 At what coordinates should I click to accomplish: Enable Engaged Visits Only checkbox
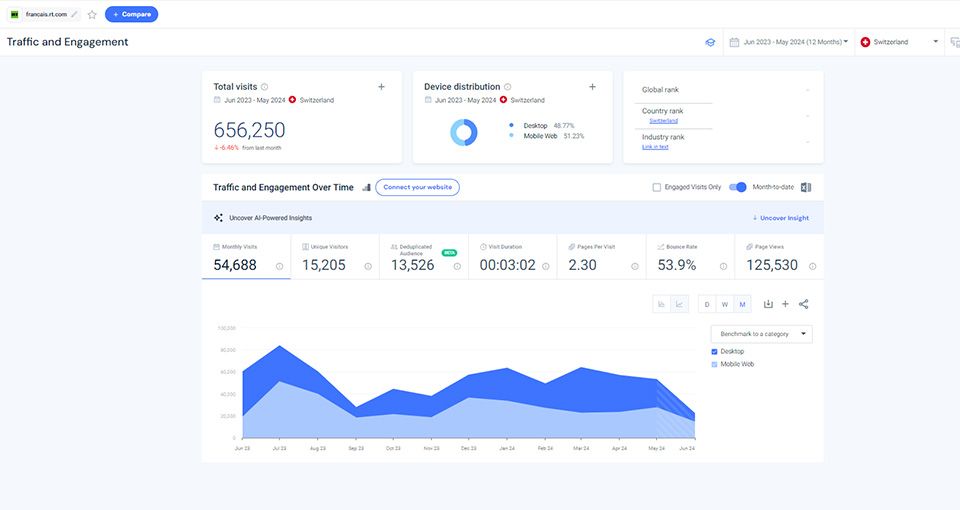[x=656, y=187]
